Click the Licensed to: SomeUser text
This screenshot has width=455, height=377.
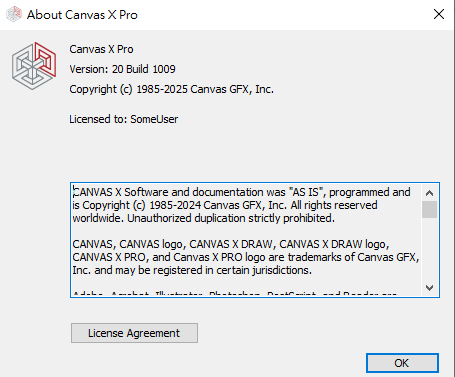pyautogui.click(x=123, y=119)
